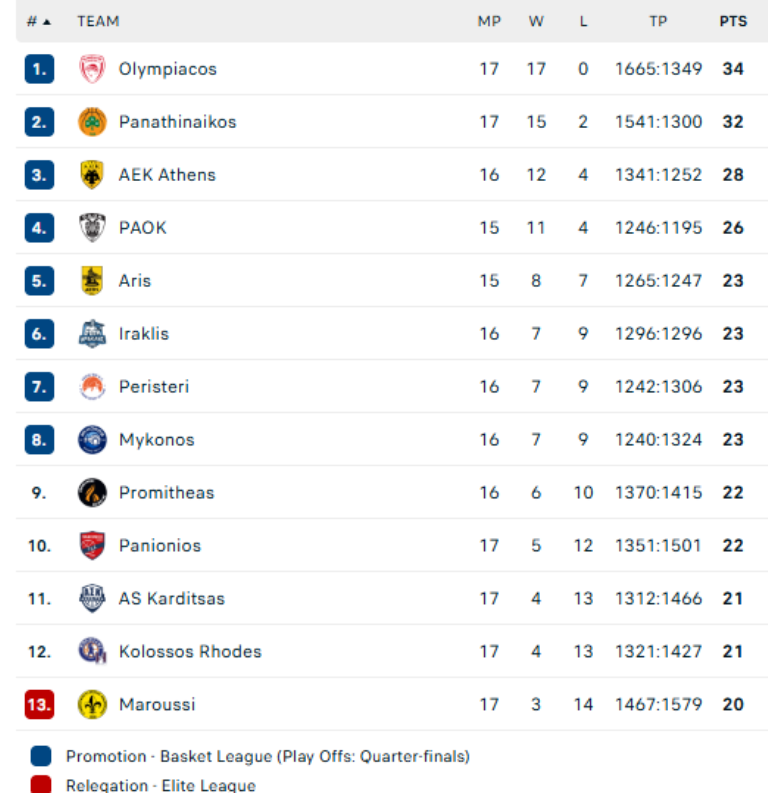Image resolution: width=768 pixels, height=793 pixels.
Task: Sort standings by PTS column header
Action: click(733, 21)
